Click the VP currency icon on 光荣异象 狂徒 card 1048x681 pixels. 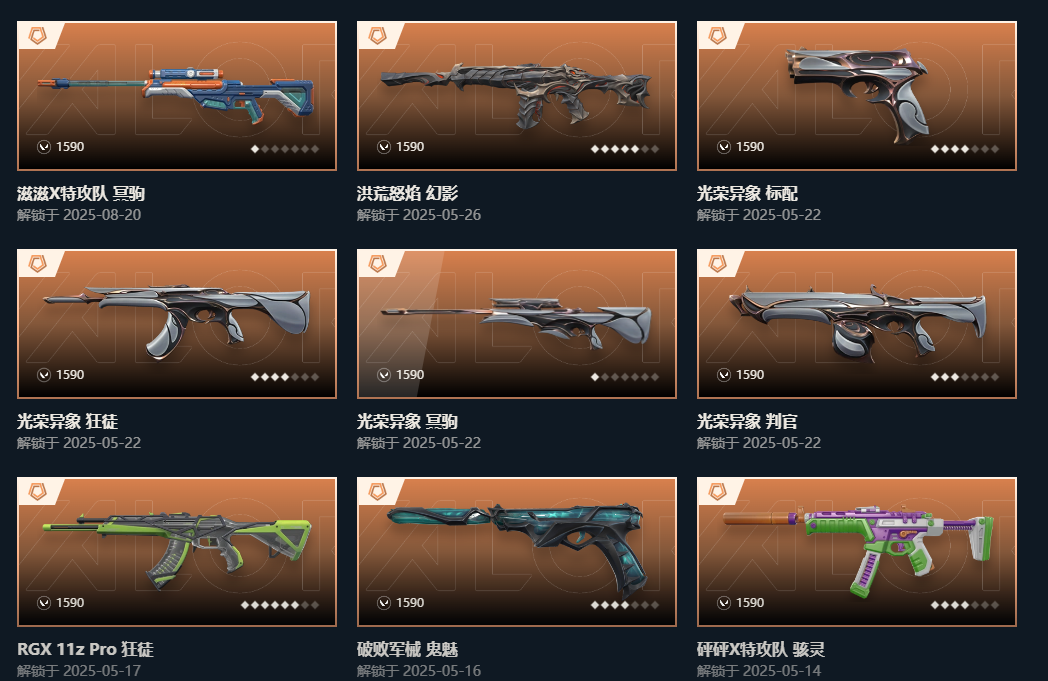coord(44,375)
